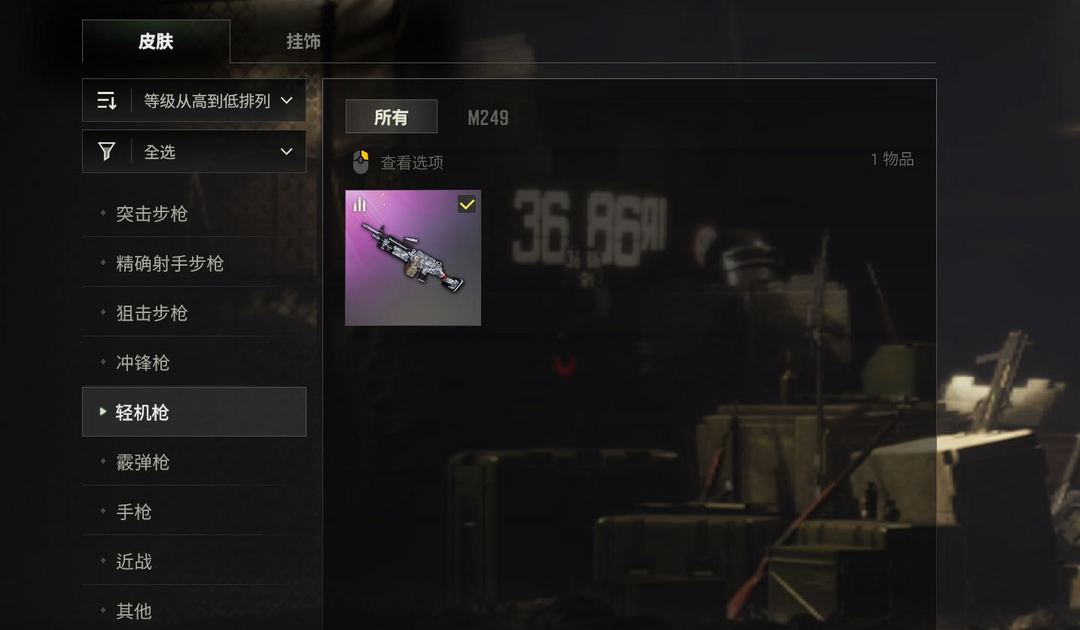
Task: Click the bar-level icon on the skin tile
Action: [360, 204]
